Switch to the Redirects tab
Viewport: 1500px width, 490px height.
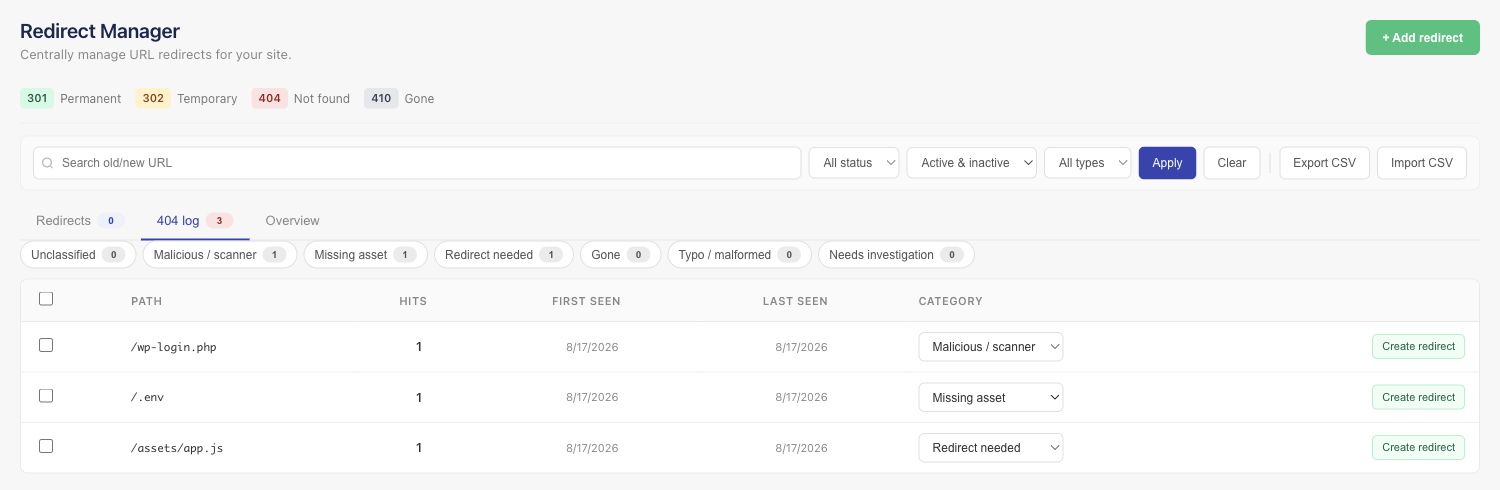point(80,220)
